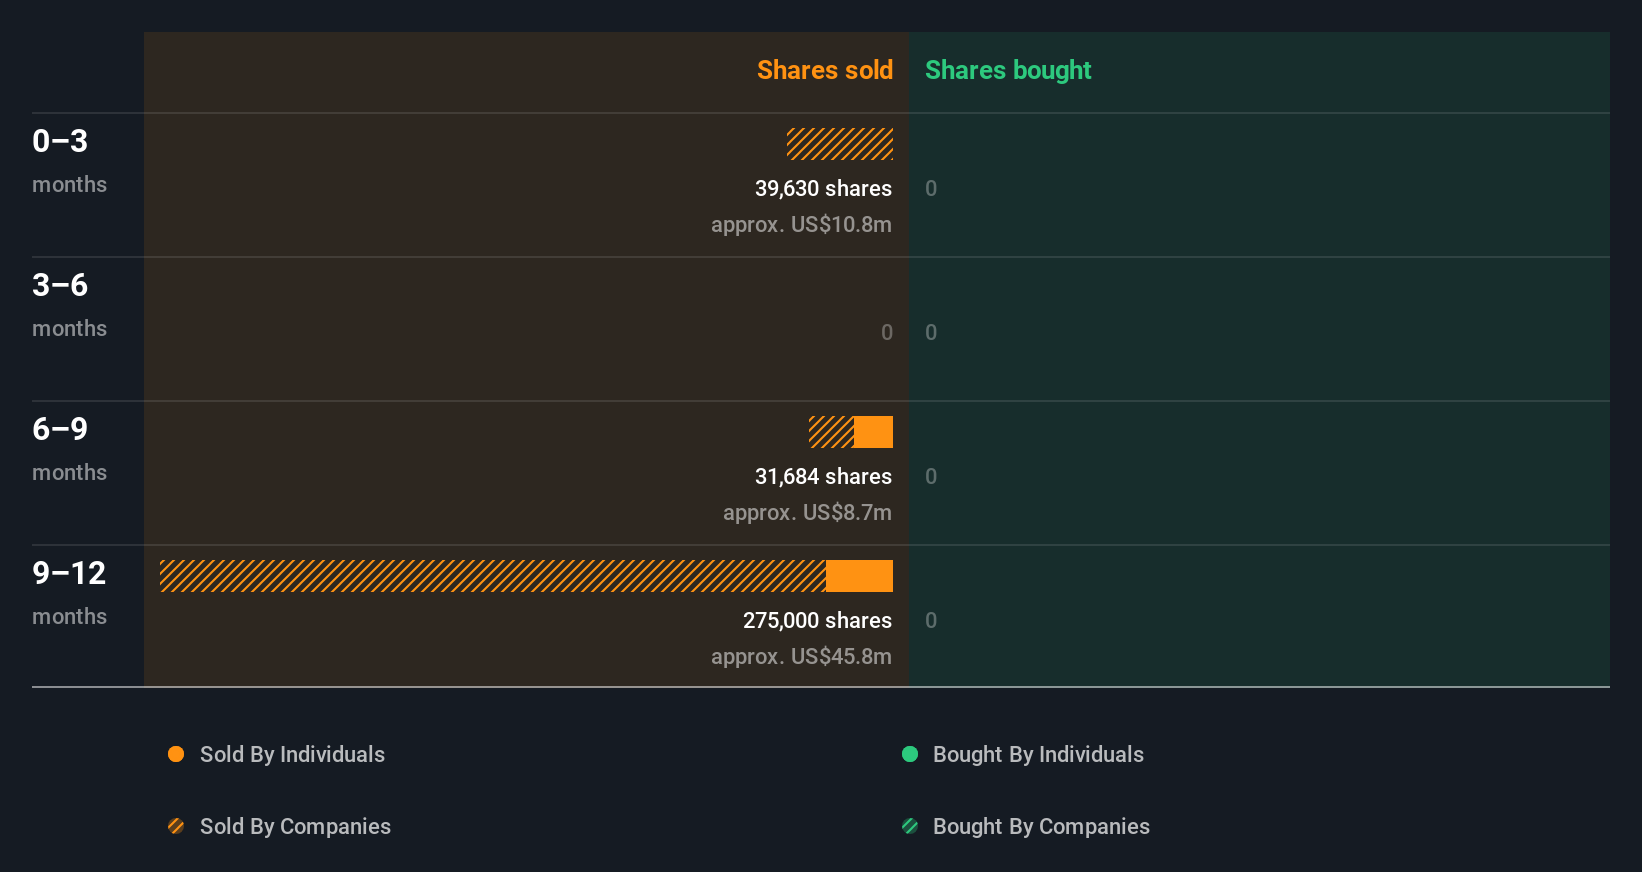Click the 0–3 months striped sold bar

pyautogui.click(x=840, y=144)
